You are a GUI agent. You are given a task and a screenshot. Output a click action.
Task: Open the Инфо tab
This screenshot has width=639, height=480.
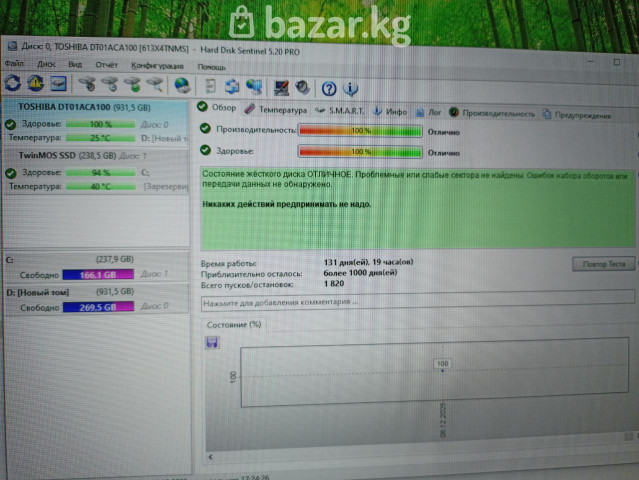(x=390, y=112)
